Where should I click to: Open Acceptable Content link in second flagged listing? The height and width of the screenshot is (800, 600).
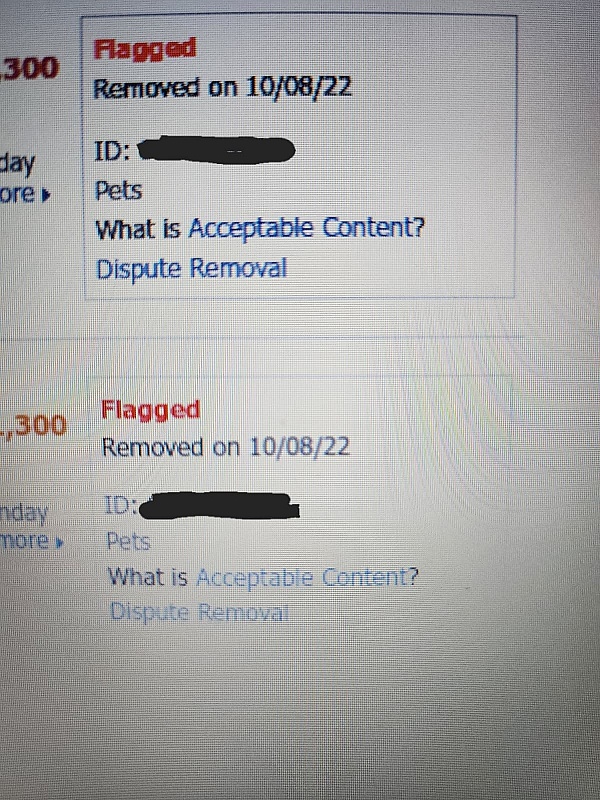(x=307, y=577)
